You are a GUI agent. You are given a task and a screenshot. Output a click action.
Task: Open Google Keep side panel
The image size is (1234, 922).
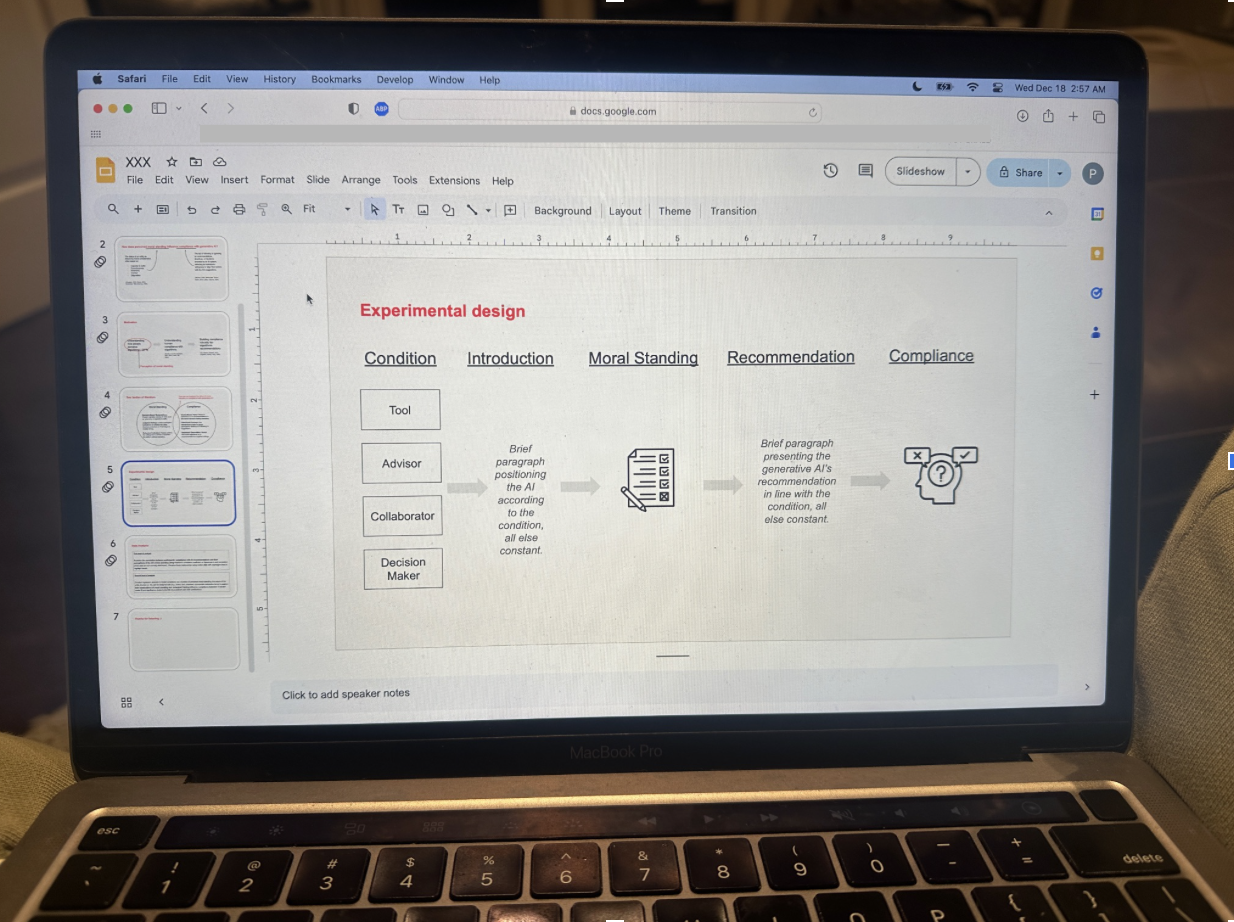click(x=1097, y=253)
